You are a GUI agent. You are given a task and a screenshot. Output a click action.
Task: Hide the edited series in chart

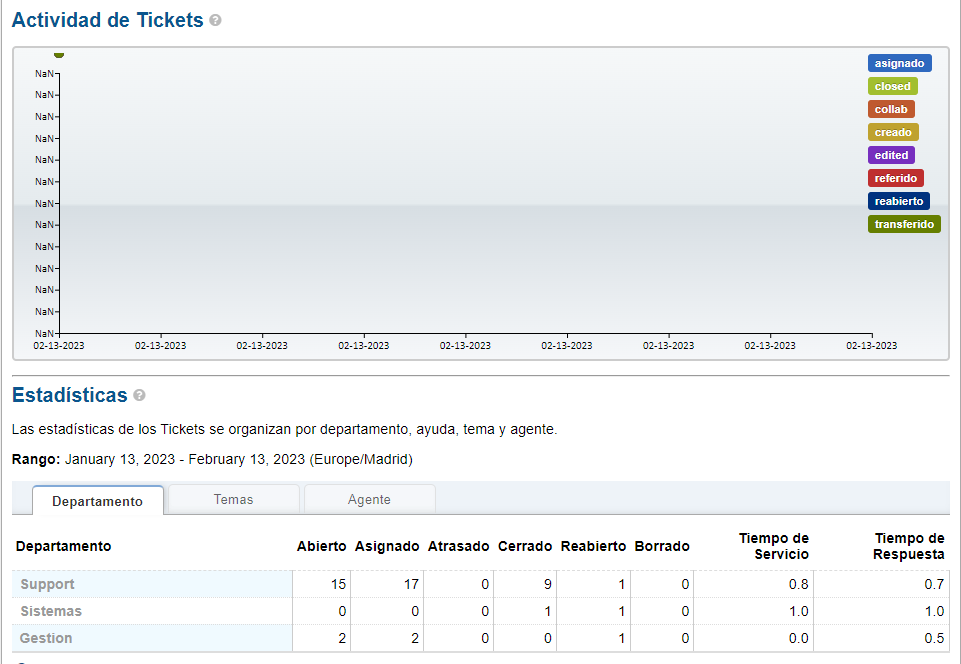tap(891, 155)
